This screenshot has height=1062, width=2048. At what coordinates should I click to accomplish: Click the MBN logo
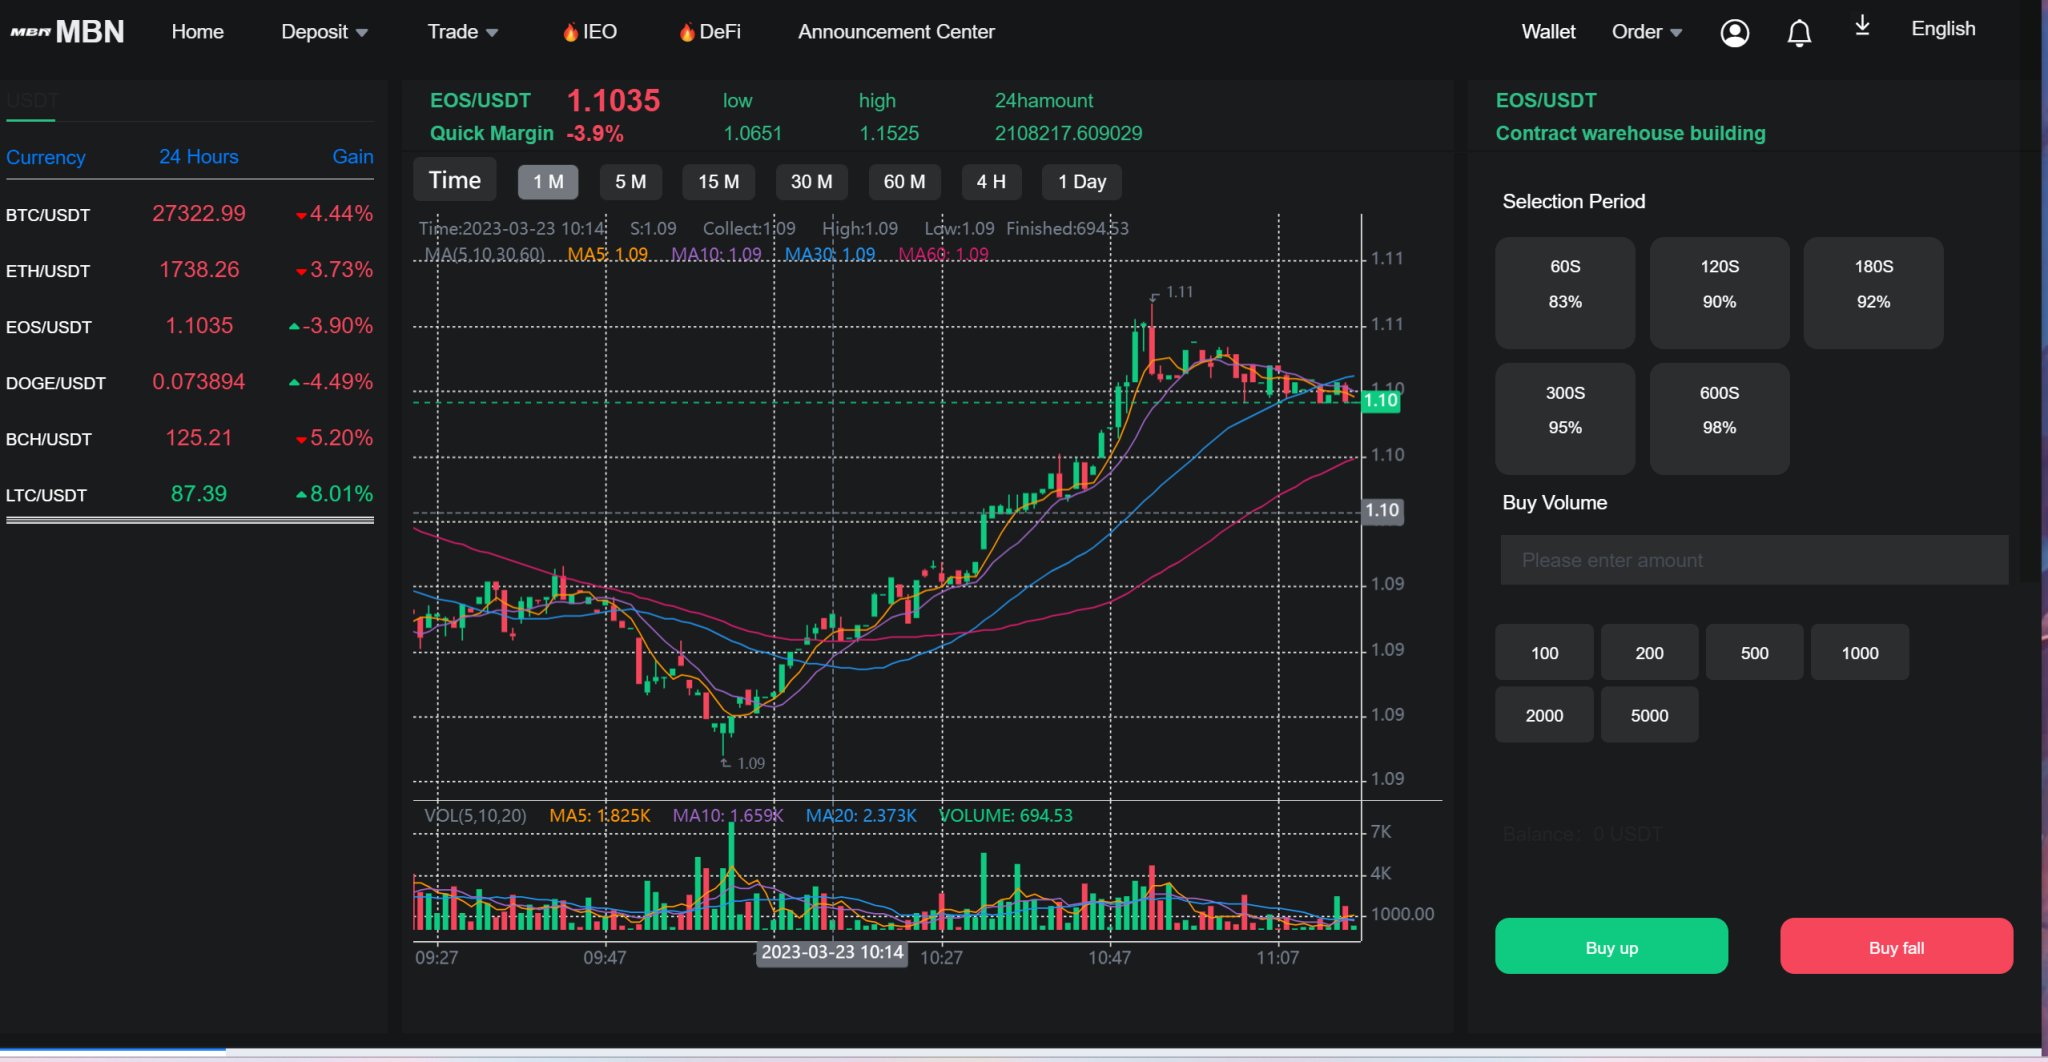click(66, 30)
